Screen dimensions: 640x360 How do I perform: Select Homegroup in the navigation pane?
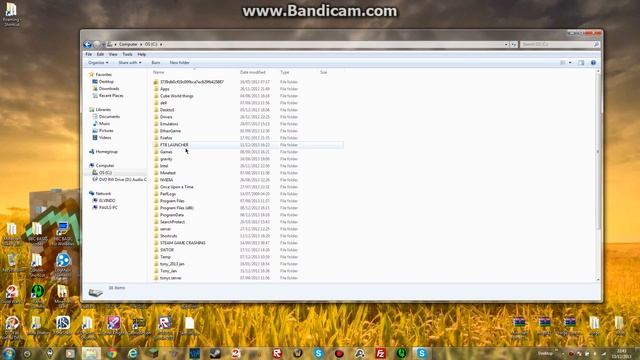(x=106, y=152)
